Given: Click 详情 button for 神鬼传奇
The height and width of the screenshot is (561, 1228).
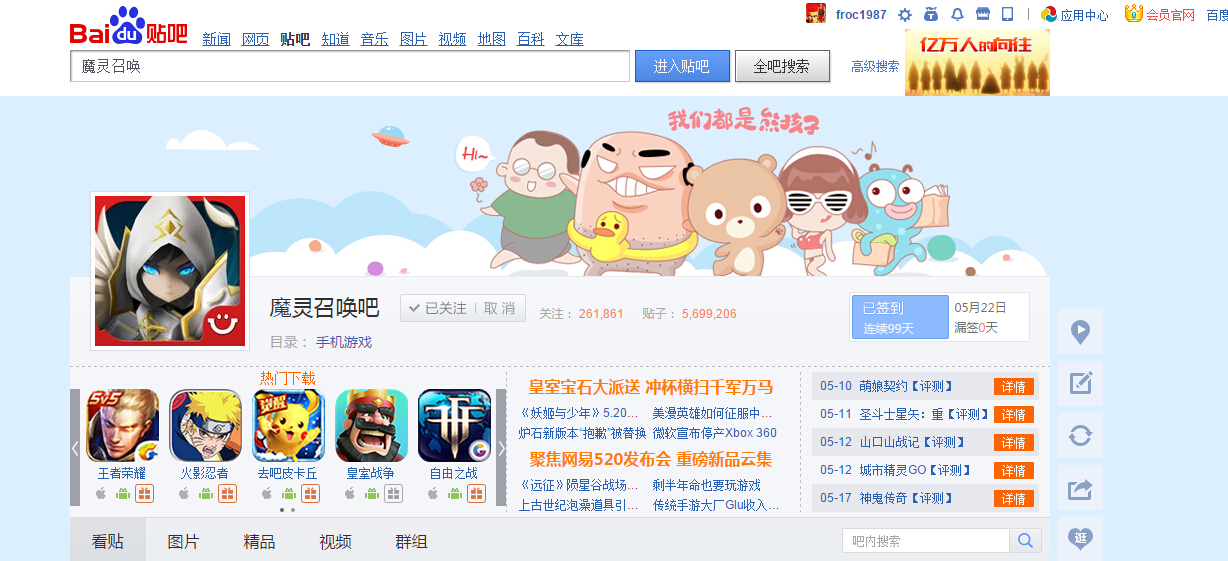Looking at the screenshot, I should 1013,498.
